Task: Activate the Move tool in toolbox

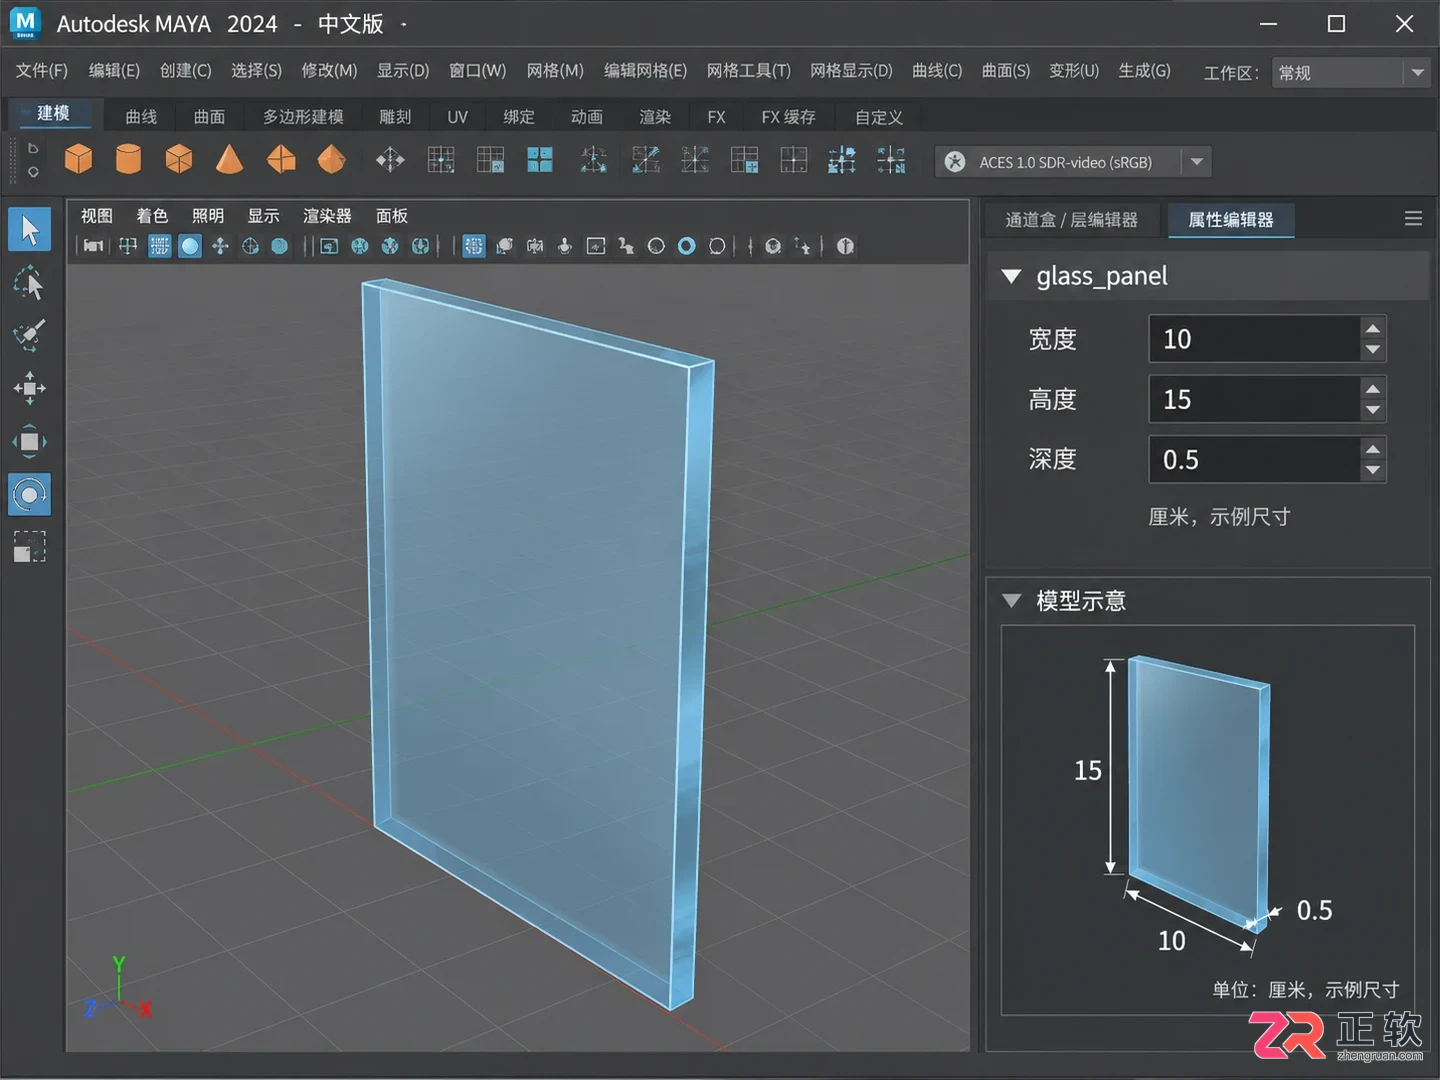Action: coord(29,388)
